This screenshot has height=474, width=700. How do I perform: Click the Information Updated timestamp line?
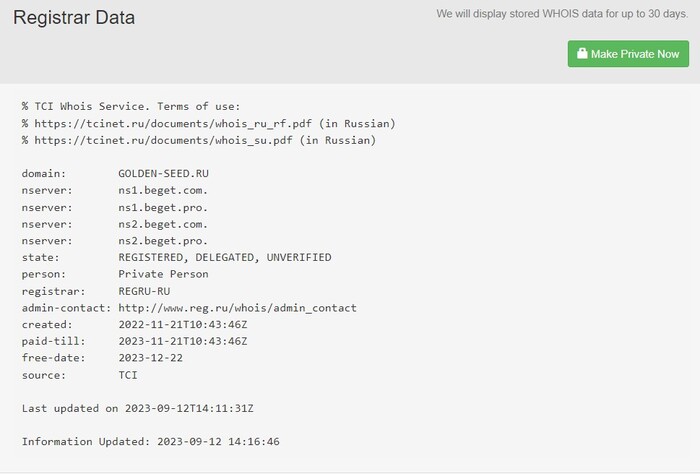tap(150, 442)
